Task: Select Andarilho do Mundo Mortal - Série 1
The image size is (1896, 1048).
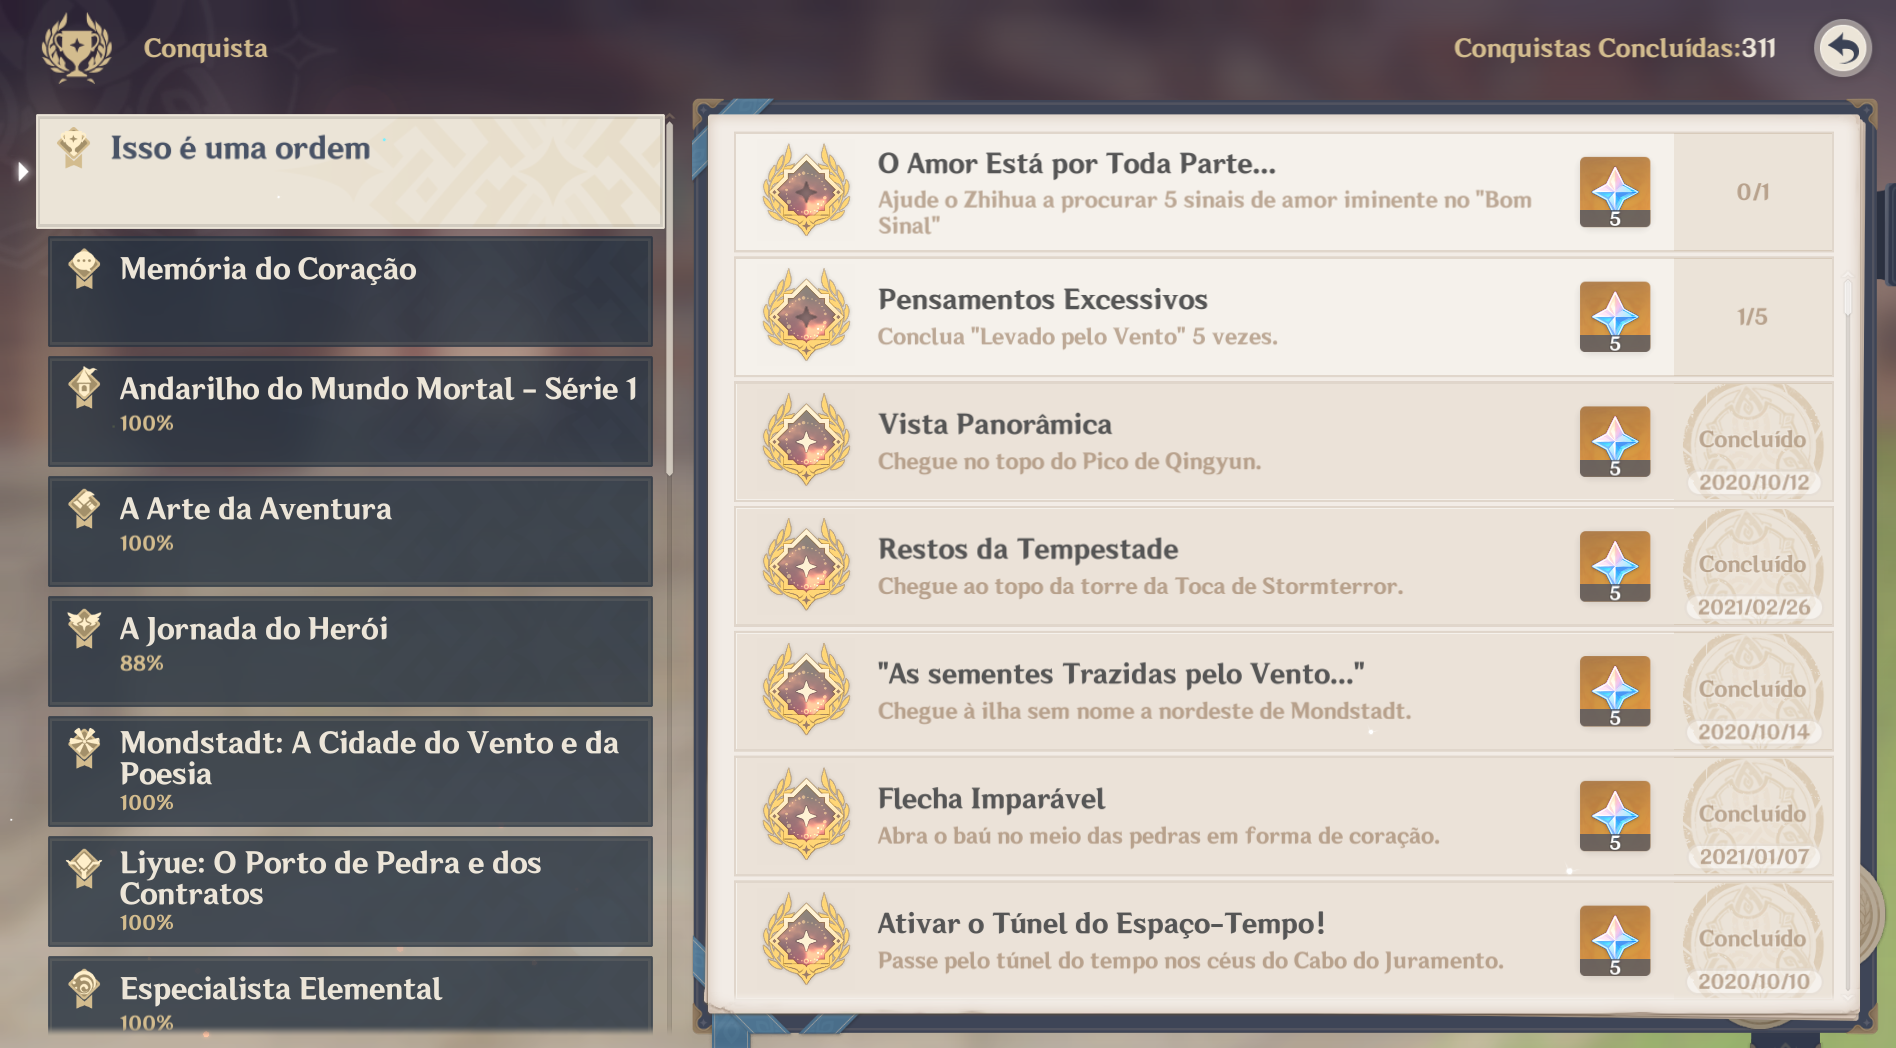Action: click(x=350, y=411)
